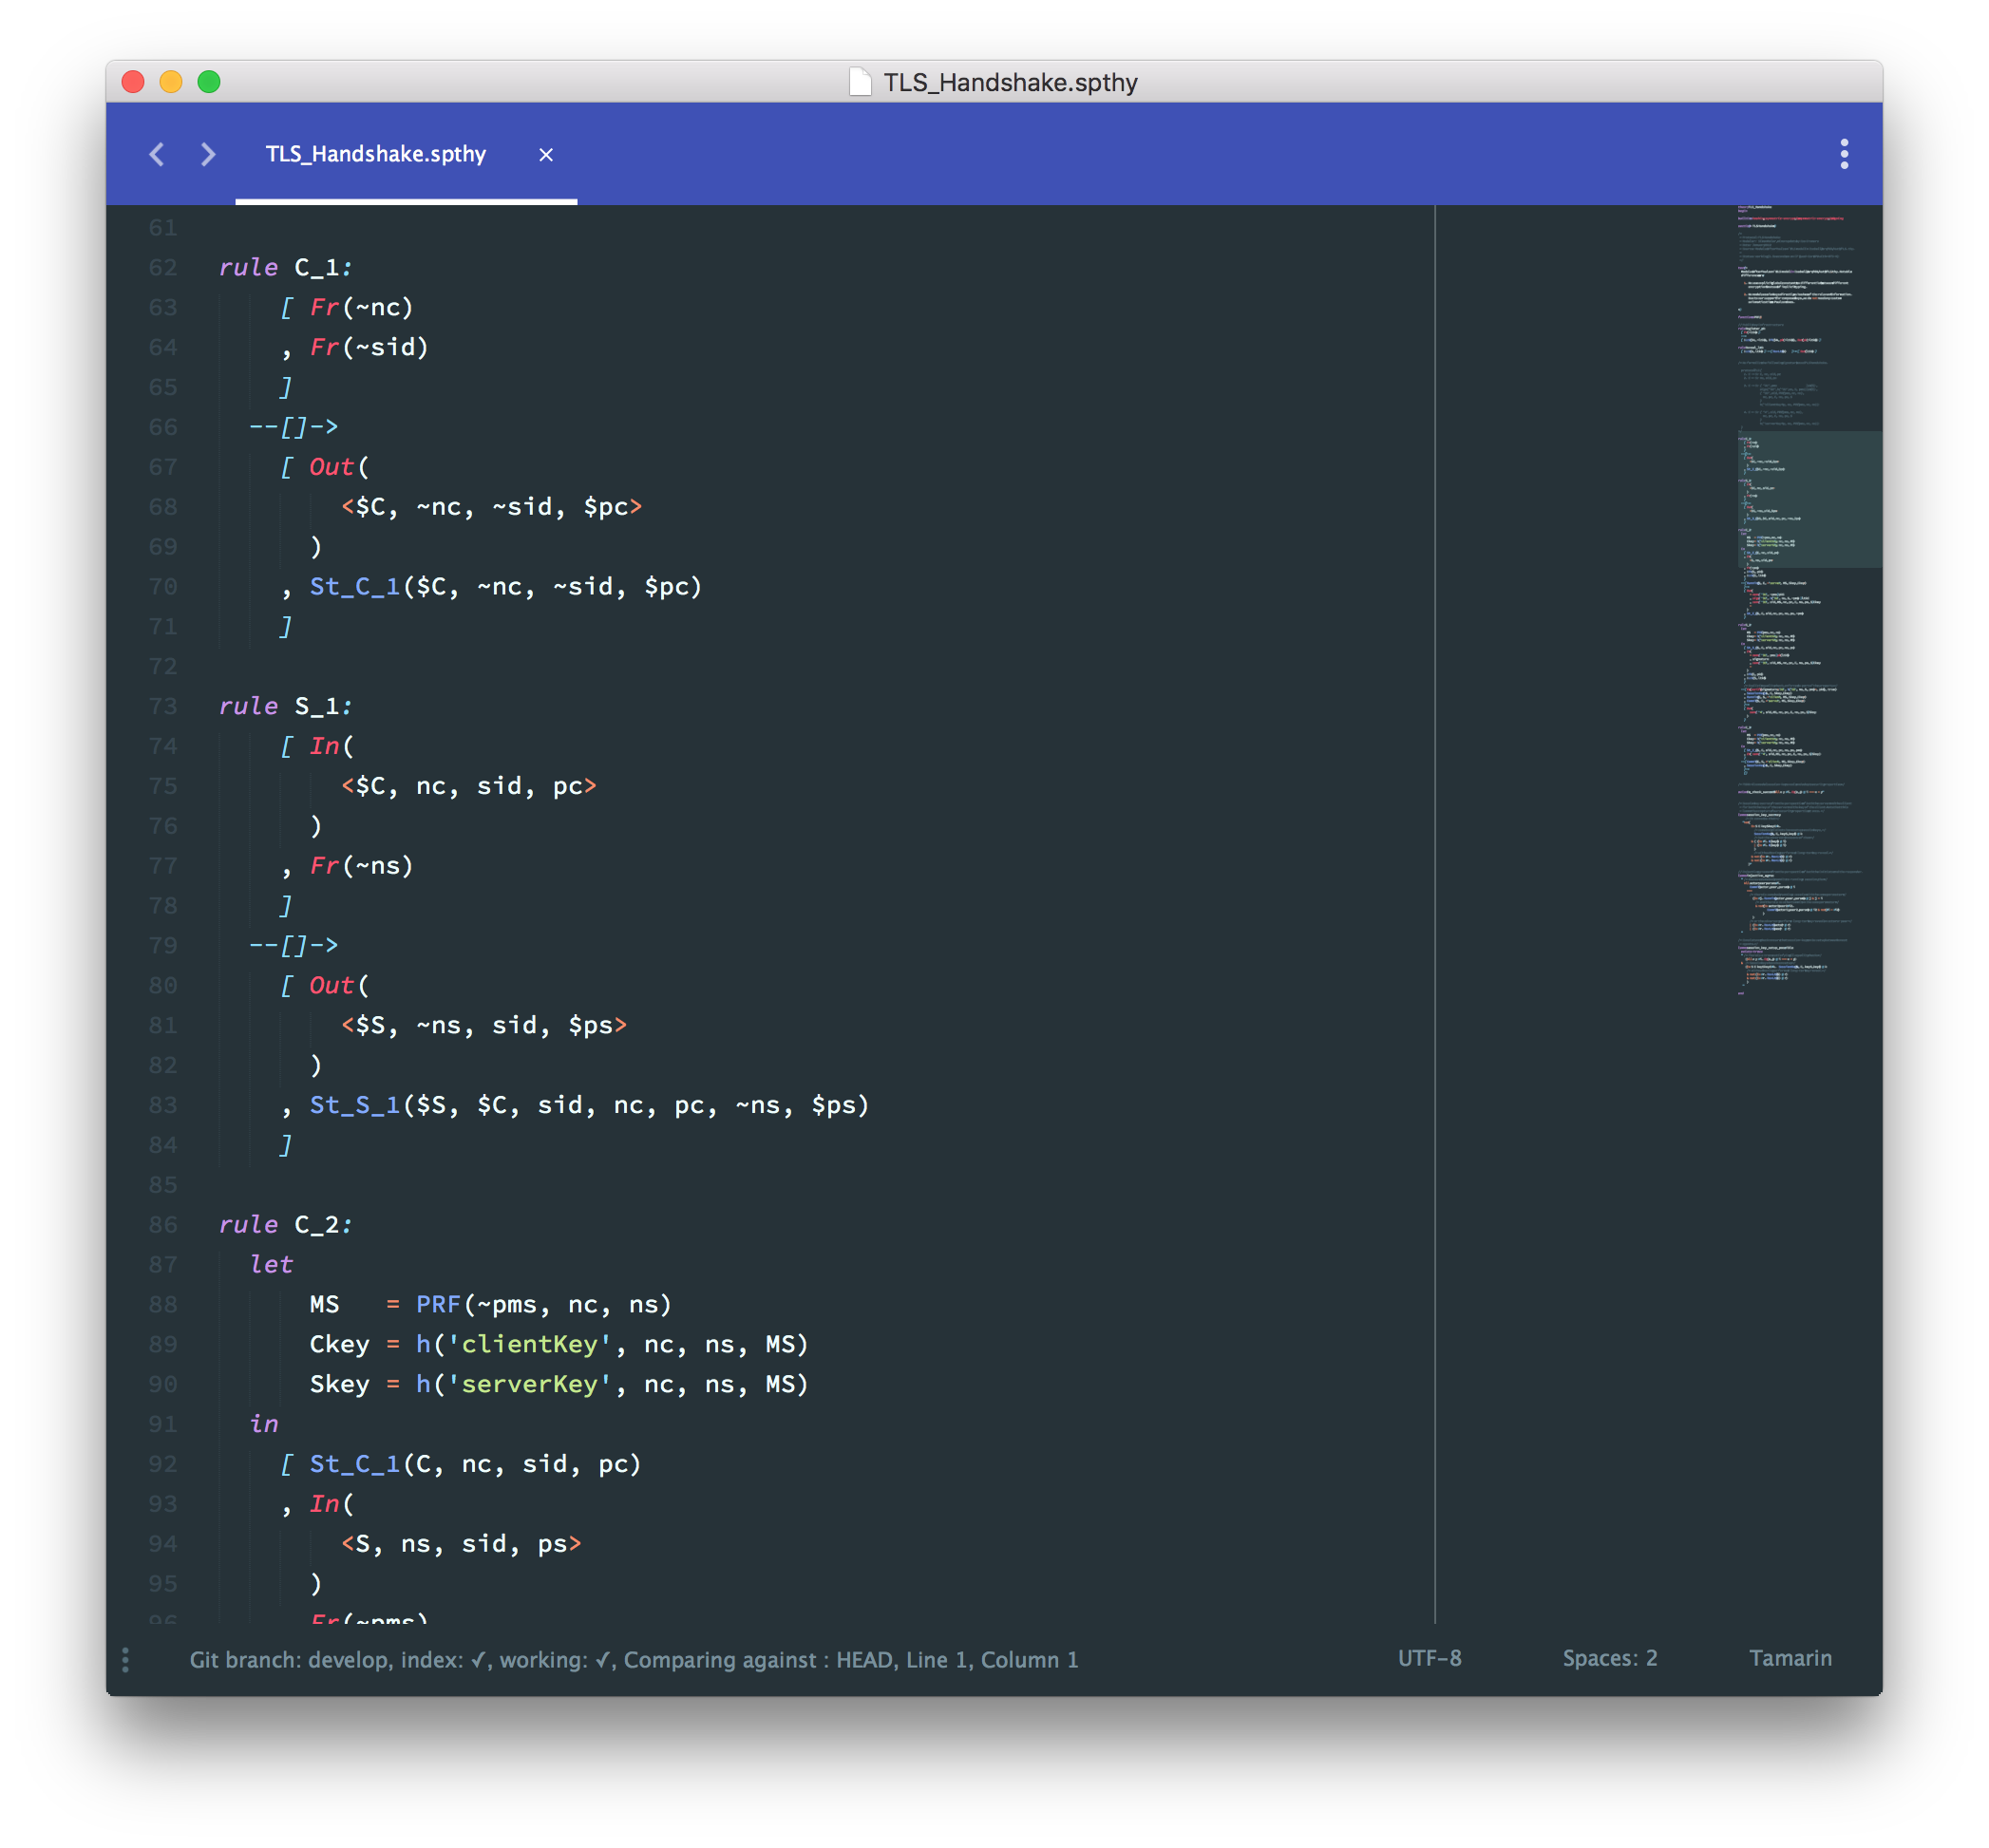
Task: Change the Tamarin syntax selection
Action: pos(1790,1658)
